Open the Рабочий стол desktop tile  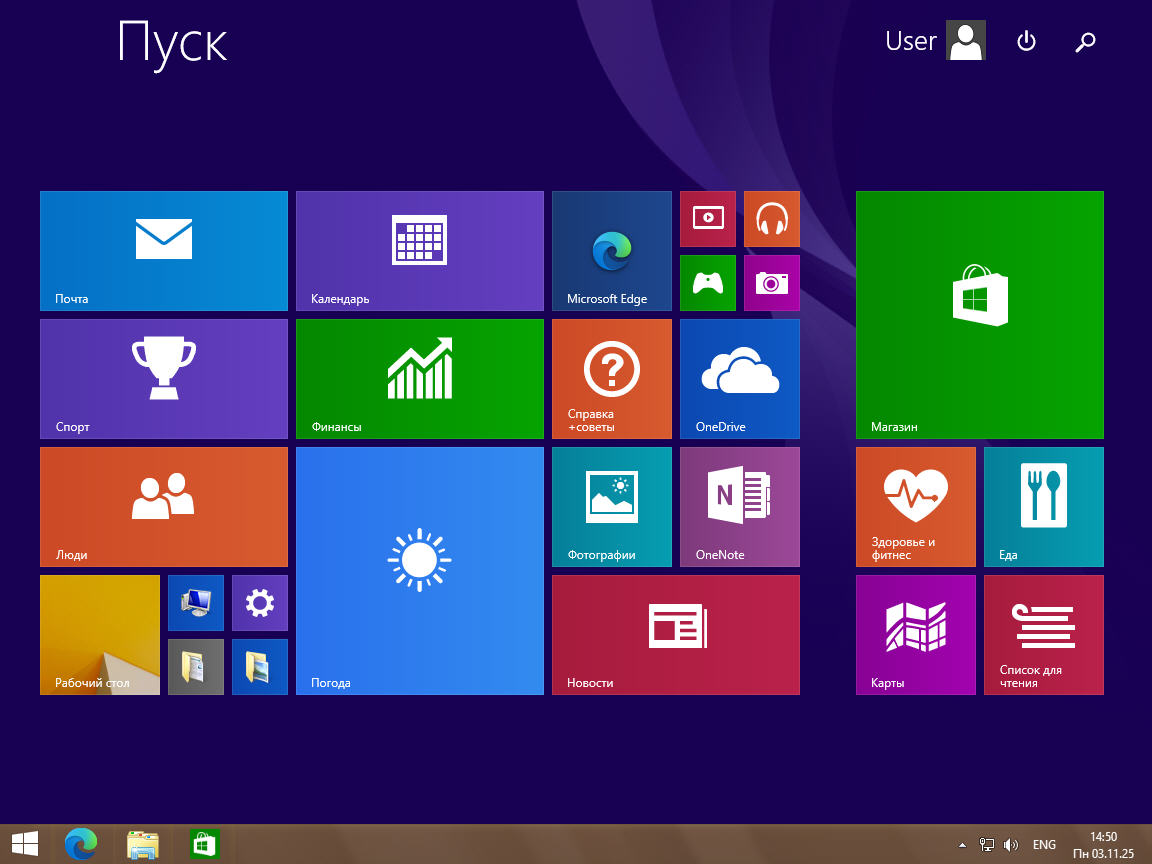coord(100,635)
